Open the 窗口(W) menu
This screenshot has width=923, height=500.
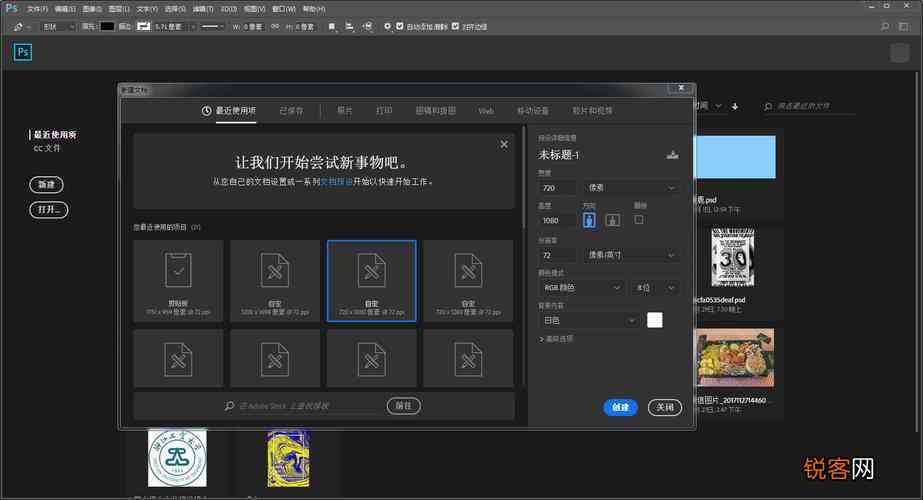click(x=284, y=9)
